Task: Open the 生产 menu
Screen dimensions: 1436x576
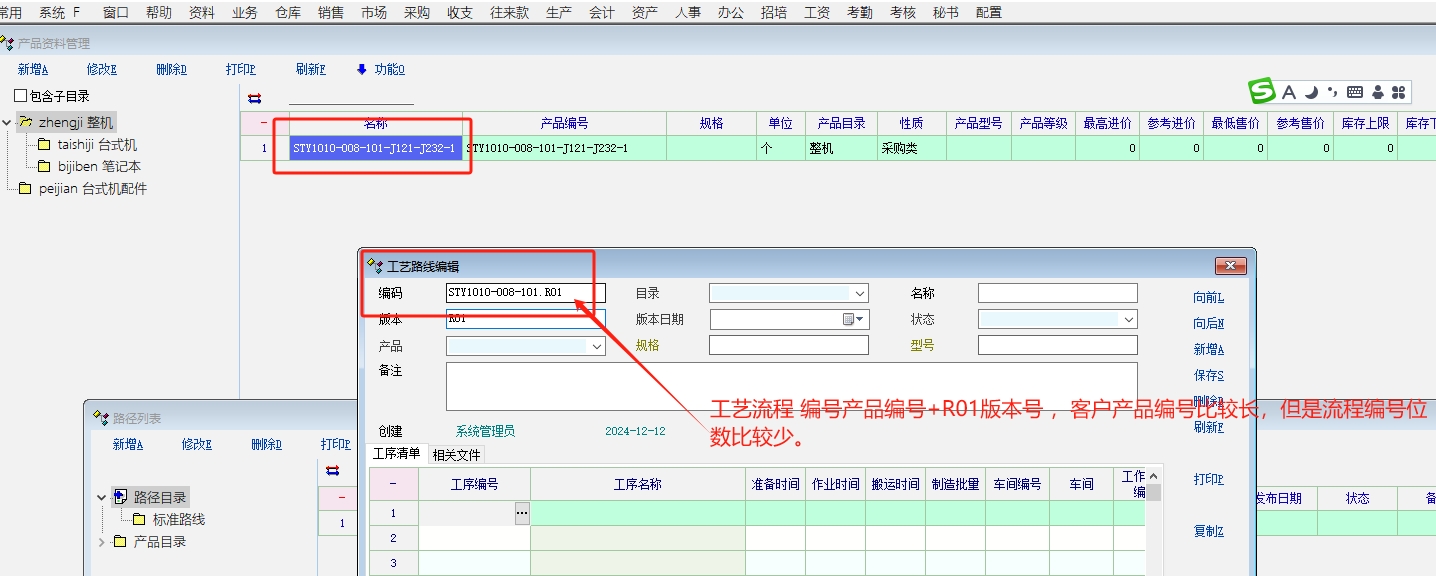Action: [560, 12]
